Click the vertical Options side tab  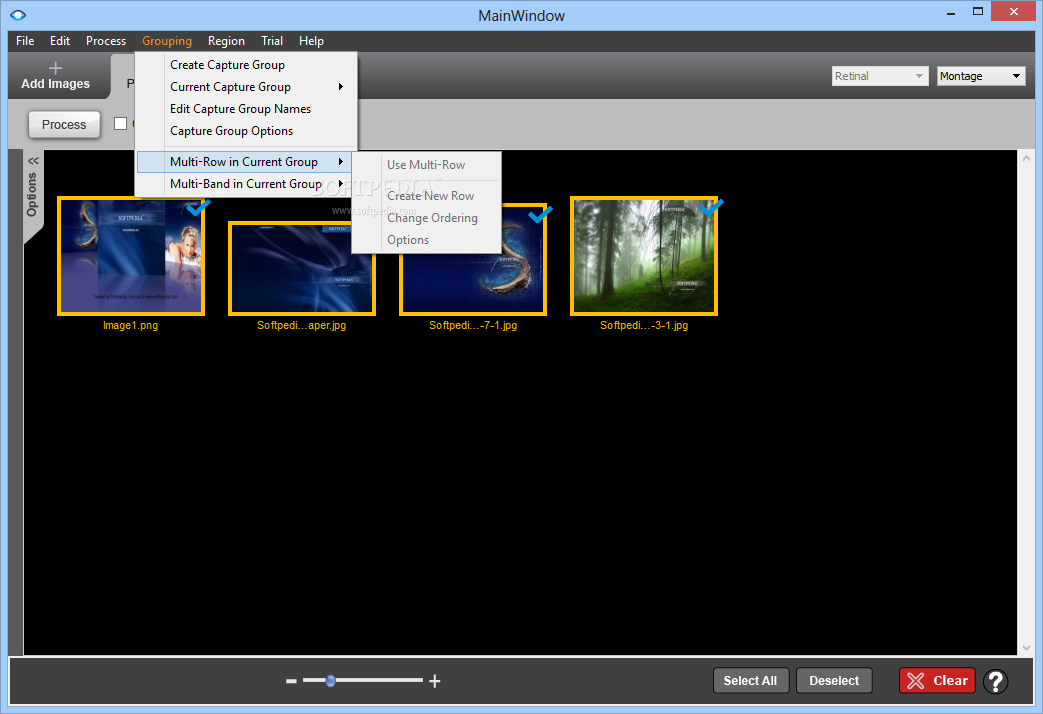tap(31, 194)
